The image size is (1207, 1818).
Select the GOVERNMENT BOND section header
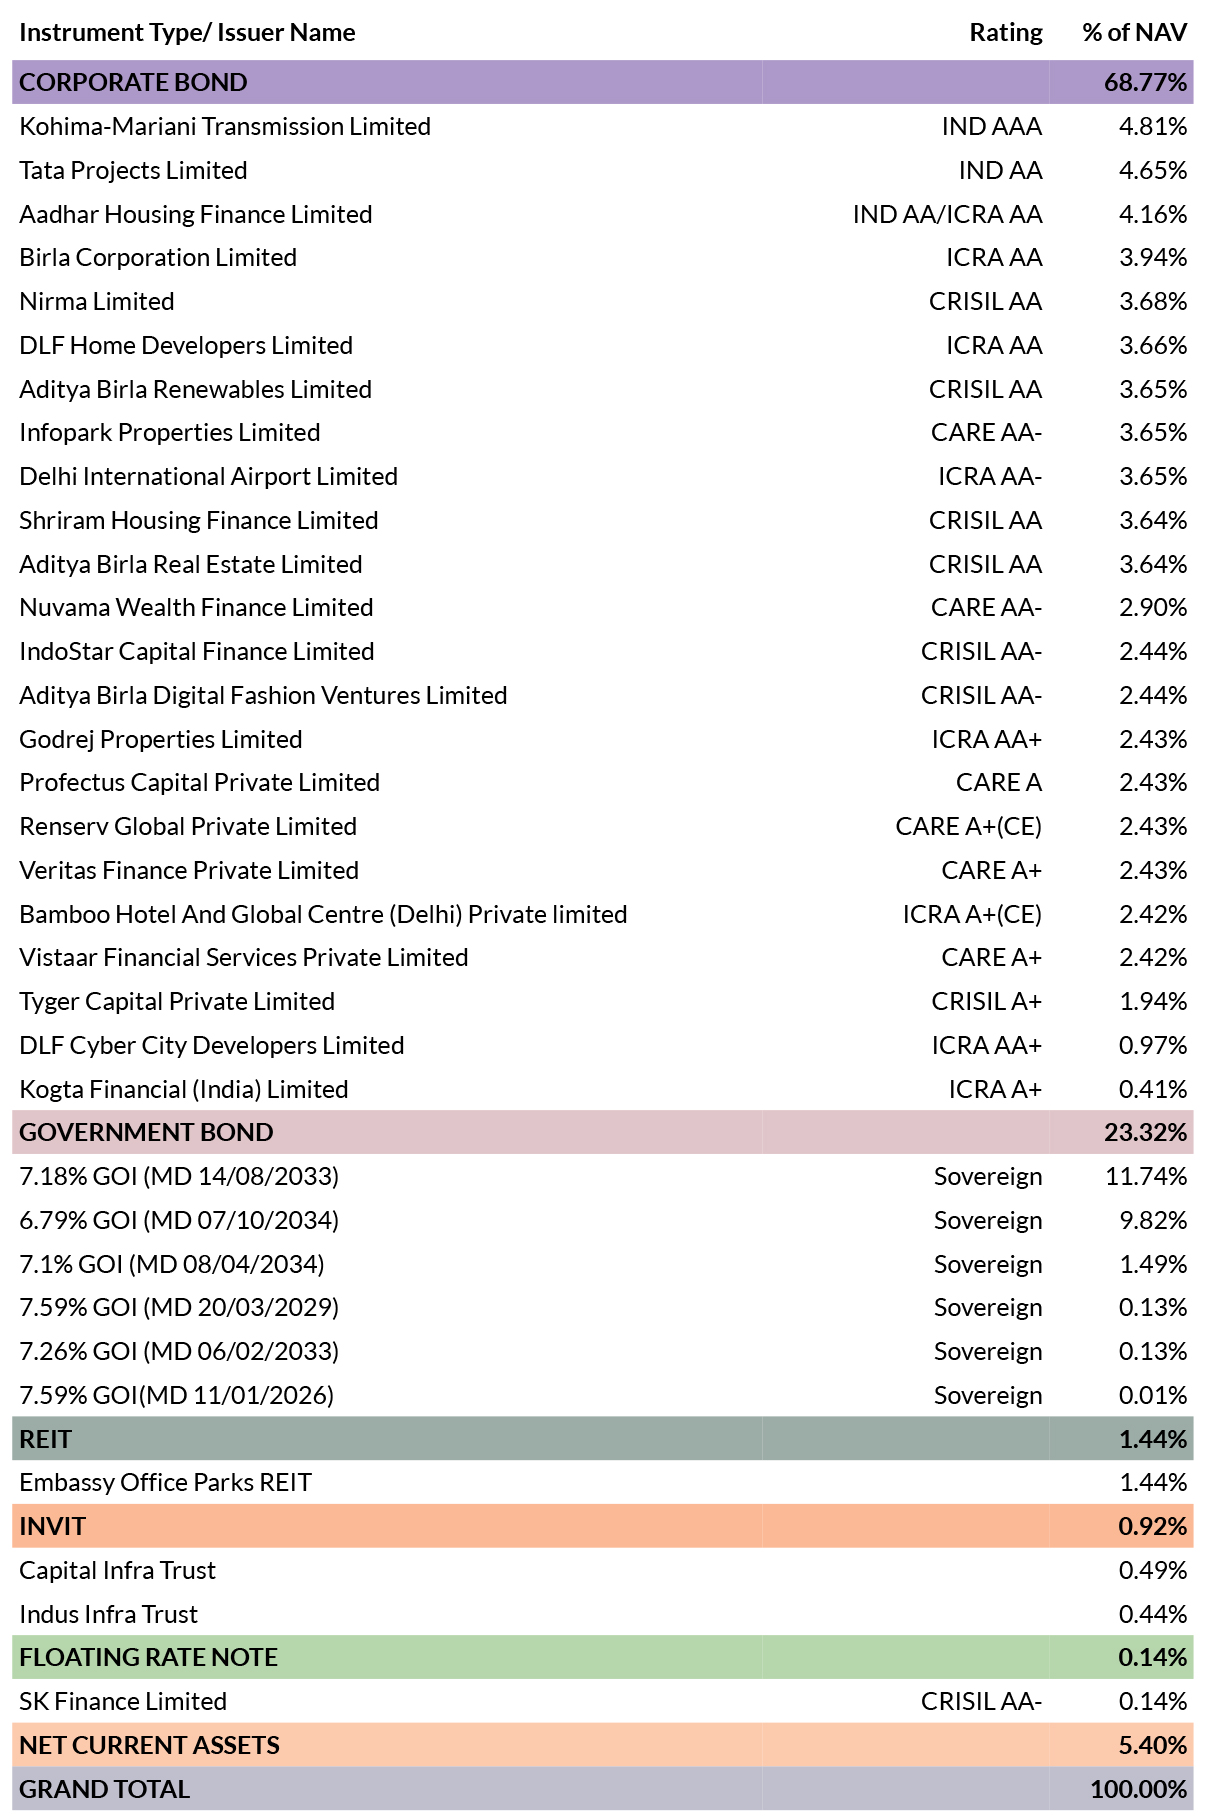(602, 1132)
